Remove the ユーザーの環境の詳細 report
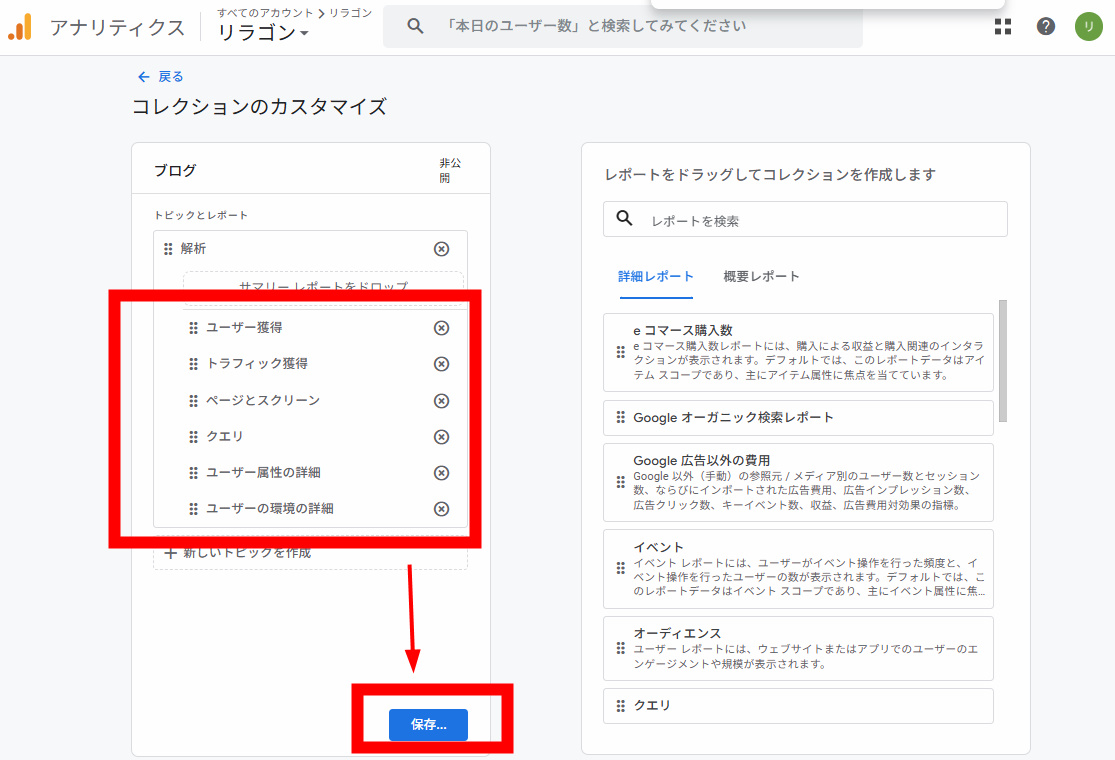Screen dimensions: 1115x760 pyautogui.click(x=441, y=509)
